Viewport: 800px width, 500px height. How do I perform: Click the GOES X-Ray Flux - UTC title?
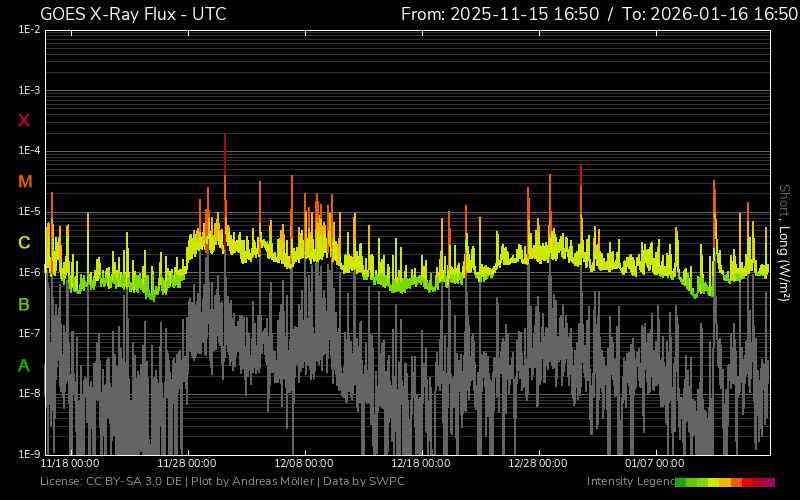click(133, 14)
